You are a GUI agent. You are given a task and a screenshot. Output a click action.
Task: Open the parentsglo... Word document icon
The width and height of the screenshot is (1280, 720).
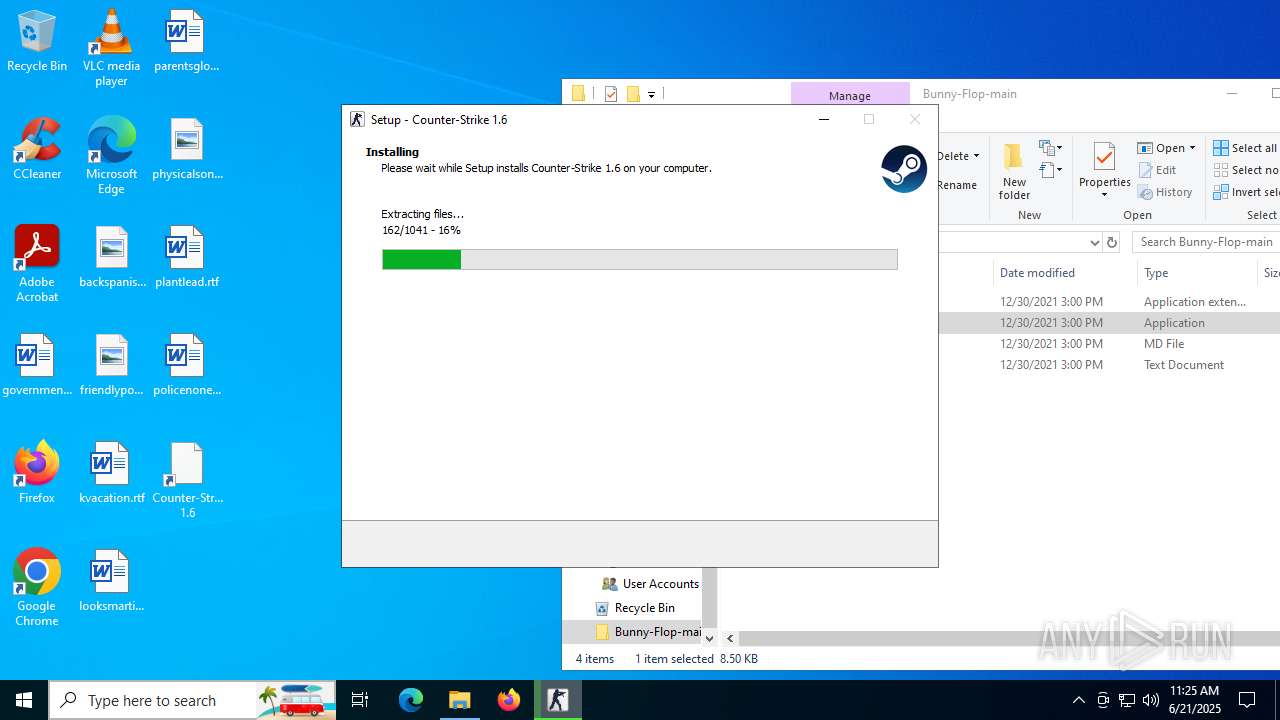point(186,42)
